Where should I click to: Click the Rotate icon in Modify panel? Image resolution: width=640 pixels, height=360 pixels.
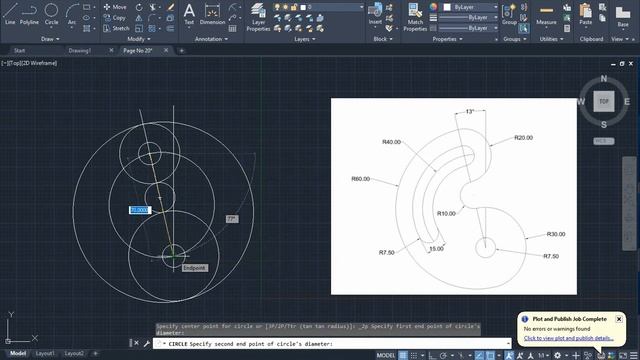pos(139,7)
